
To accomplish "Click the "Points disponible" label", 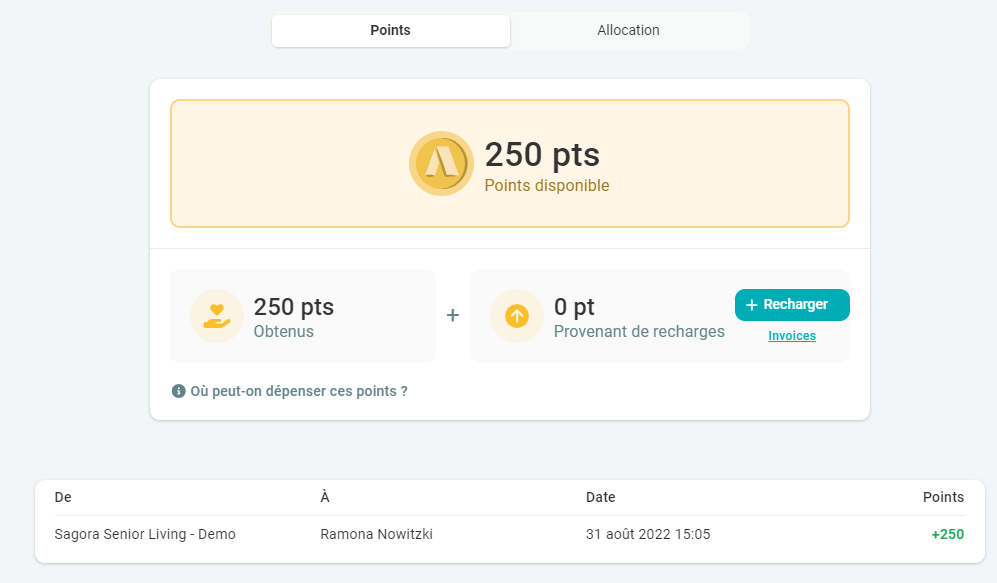I will 546,185.
